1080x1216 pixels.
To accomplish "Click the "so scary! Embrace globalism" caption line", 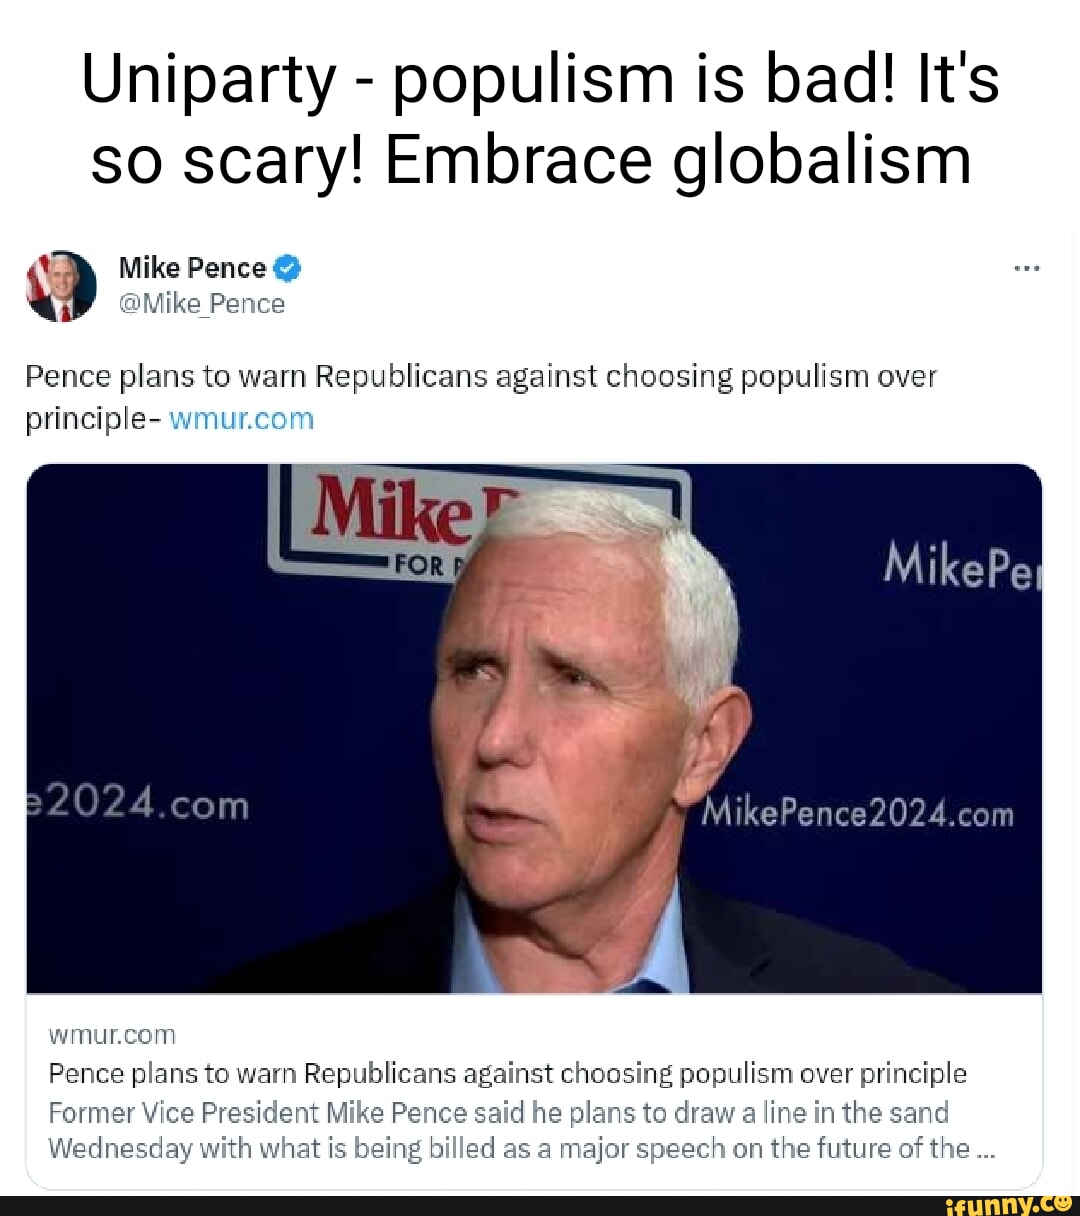I will pyautogui.click(x=531, y=160).
